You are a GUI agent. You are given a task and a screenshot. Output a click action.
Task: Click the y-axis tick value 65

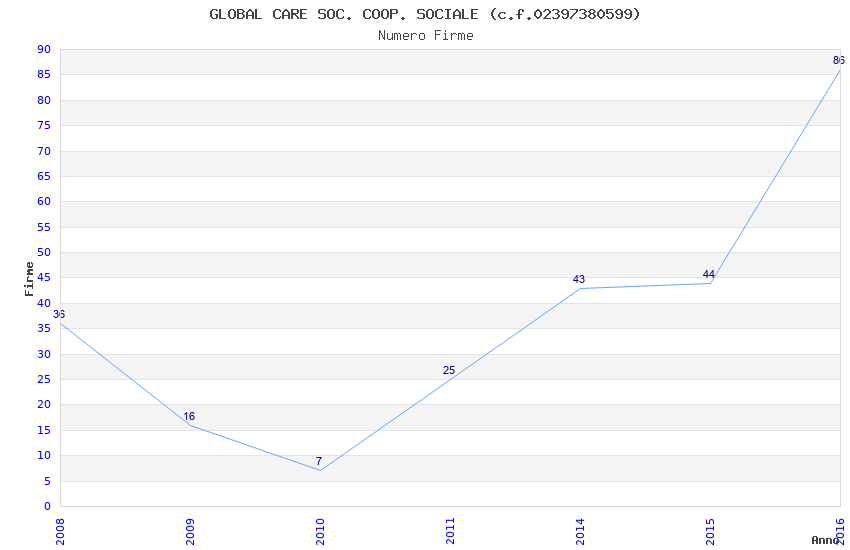click(44, 176)
